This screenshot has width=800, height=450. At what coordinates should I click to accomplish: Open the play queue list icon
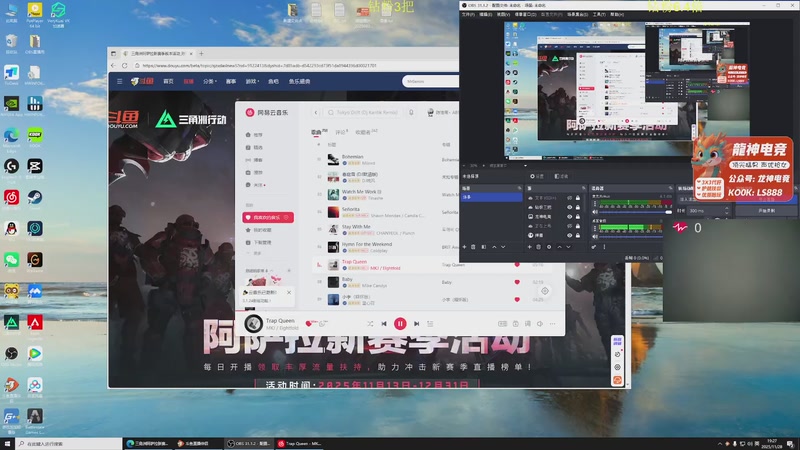tap(430, 324)
